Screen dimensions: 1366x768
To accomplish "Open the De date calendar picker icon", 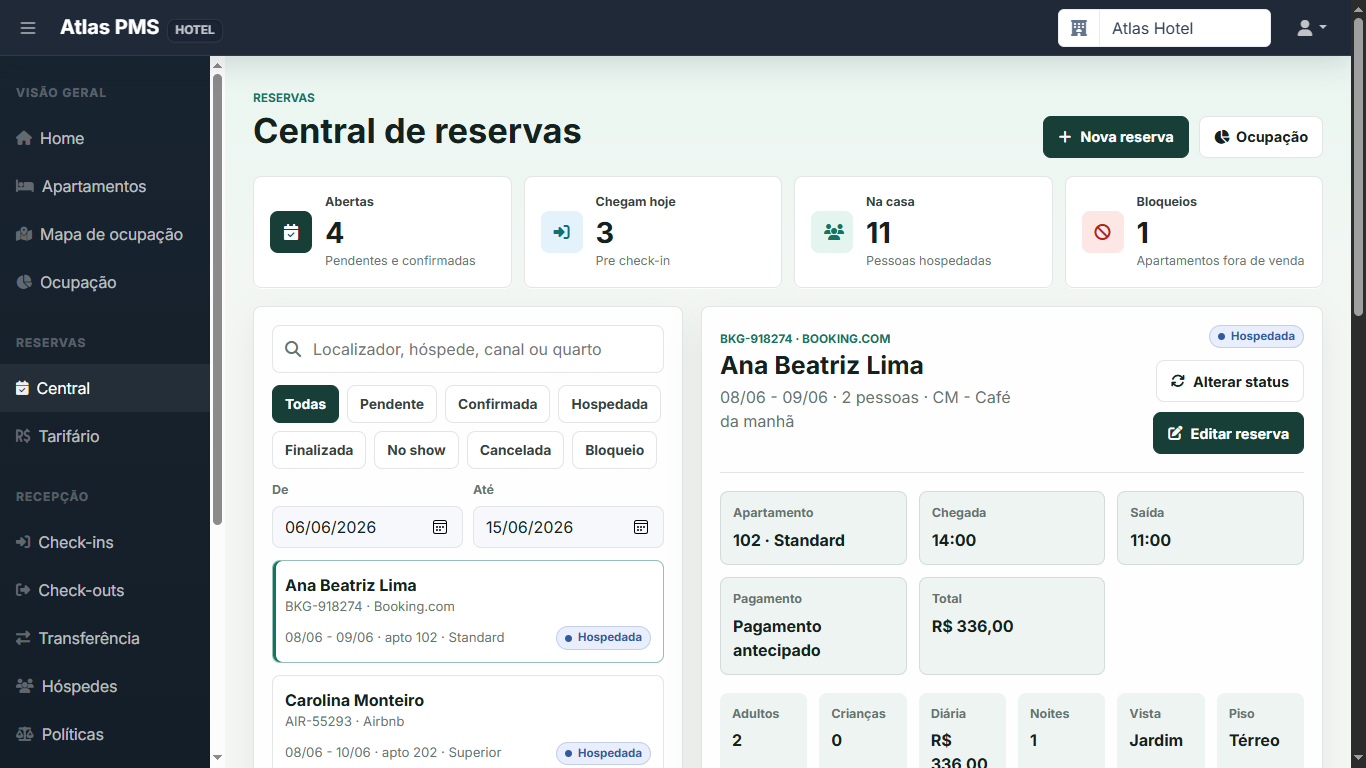I will click(440, 527).
